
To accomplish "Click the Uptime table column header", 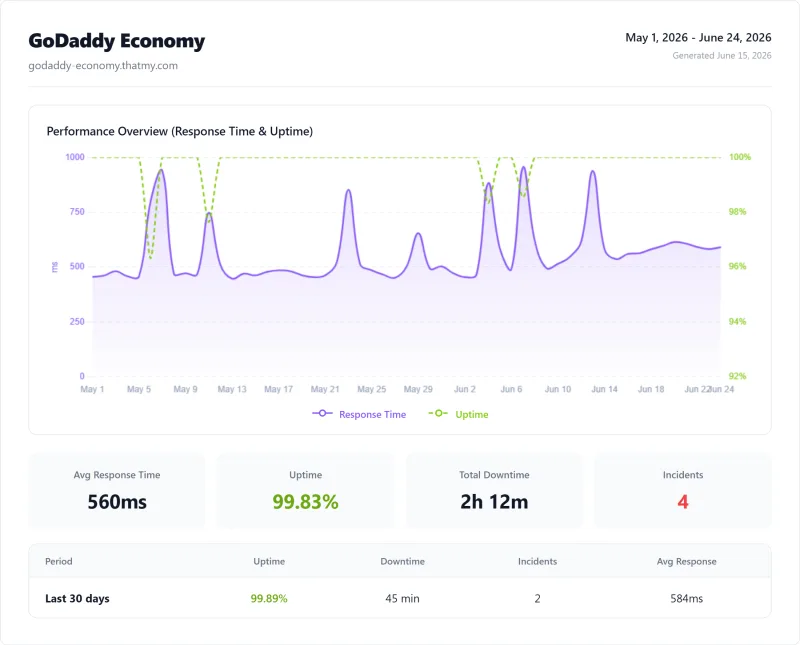I will coord(269,561).
